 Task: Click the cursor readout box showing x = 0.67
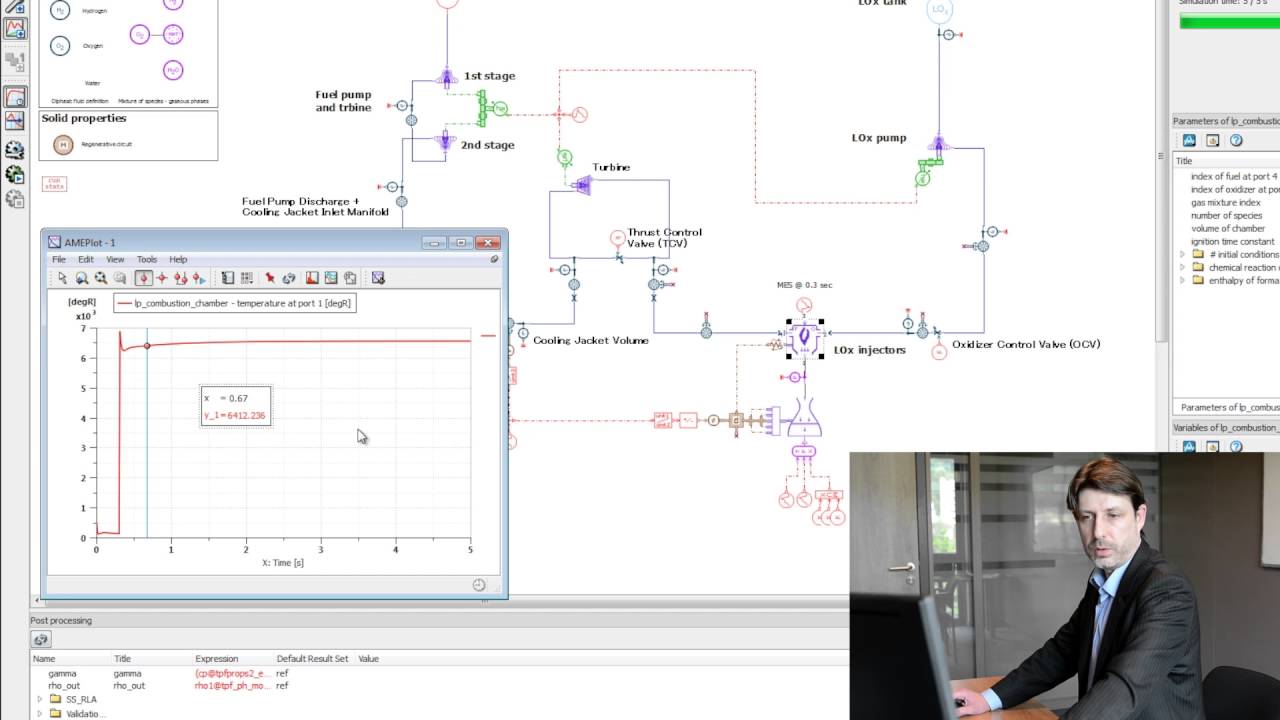point(236,406)
